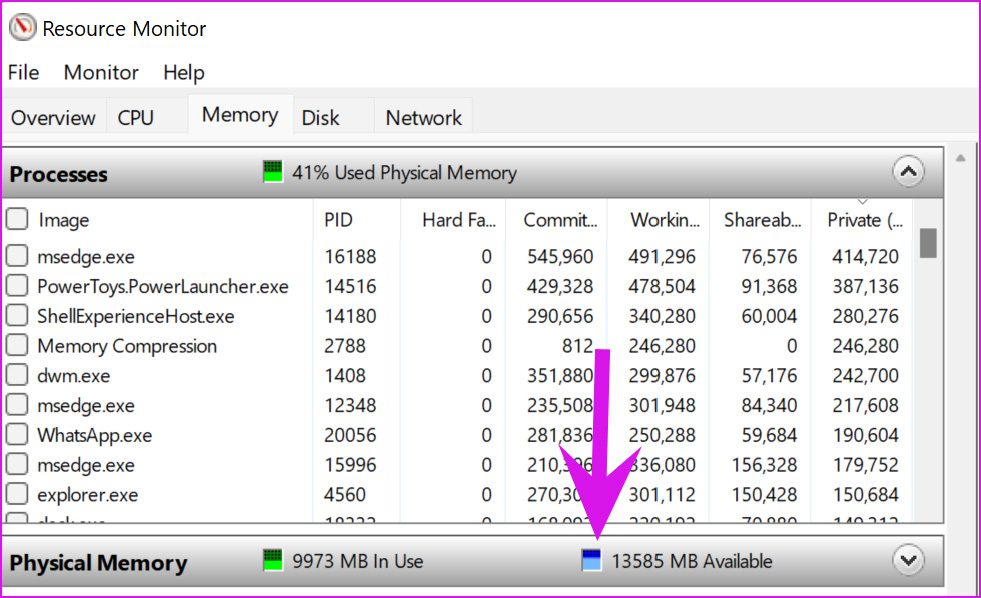Collapse the Processes section
Image resolution: width=981 pixels, height=598 pixels.
click(908, 172)
